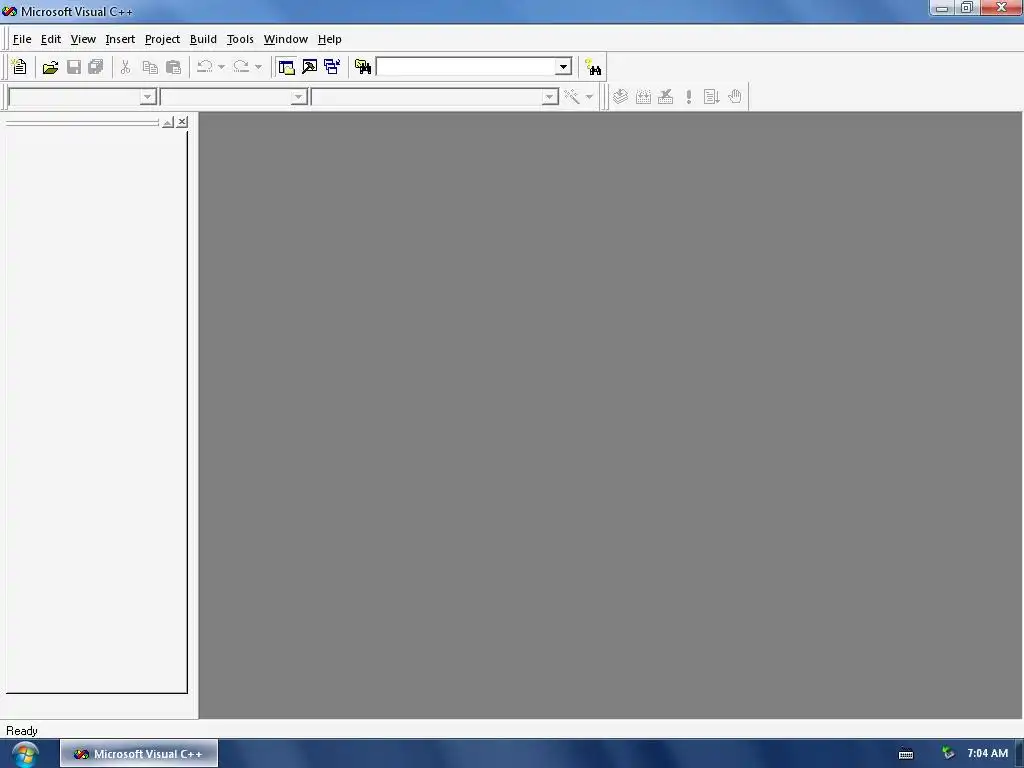This screenshot has height=768, width=1024.
Task: Click the Compile icon in build toolbar
Action: 620,97
